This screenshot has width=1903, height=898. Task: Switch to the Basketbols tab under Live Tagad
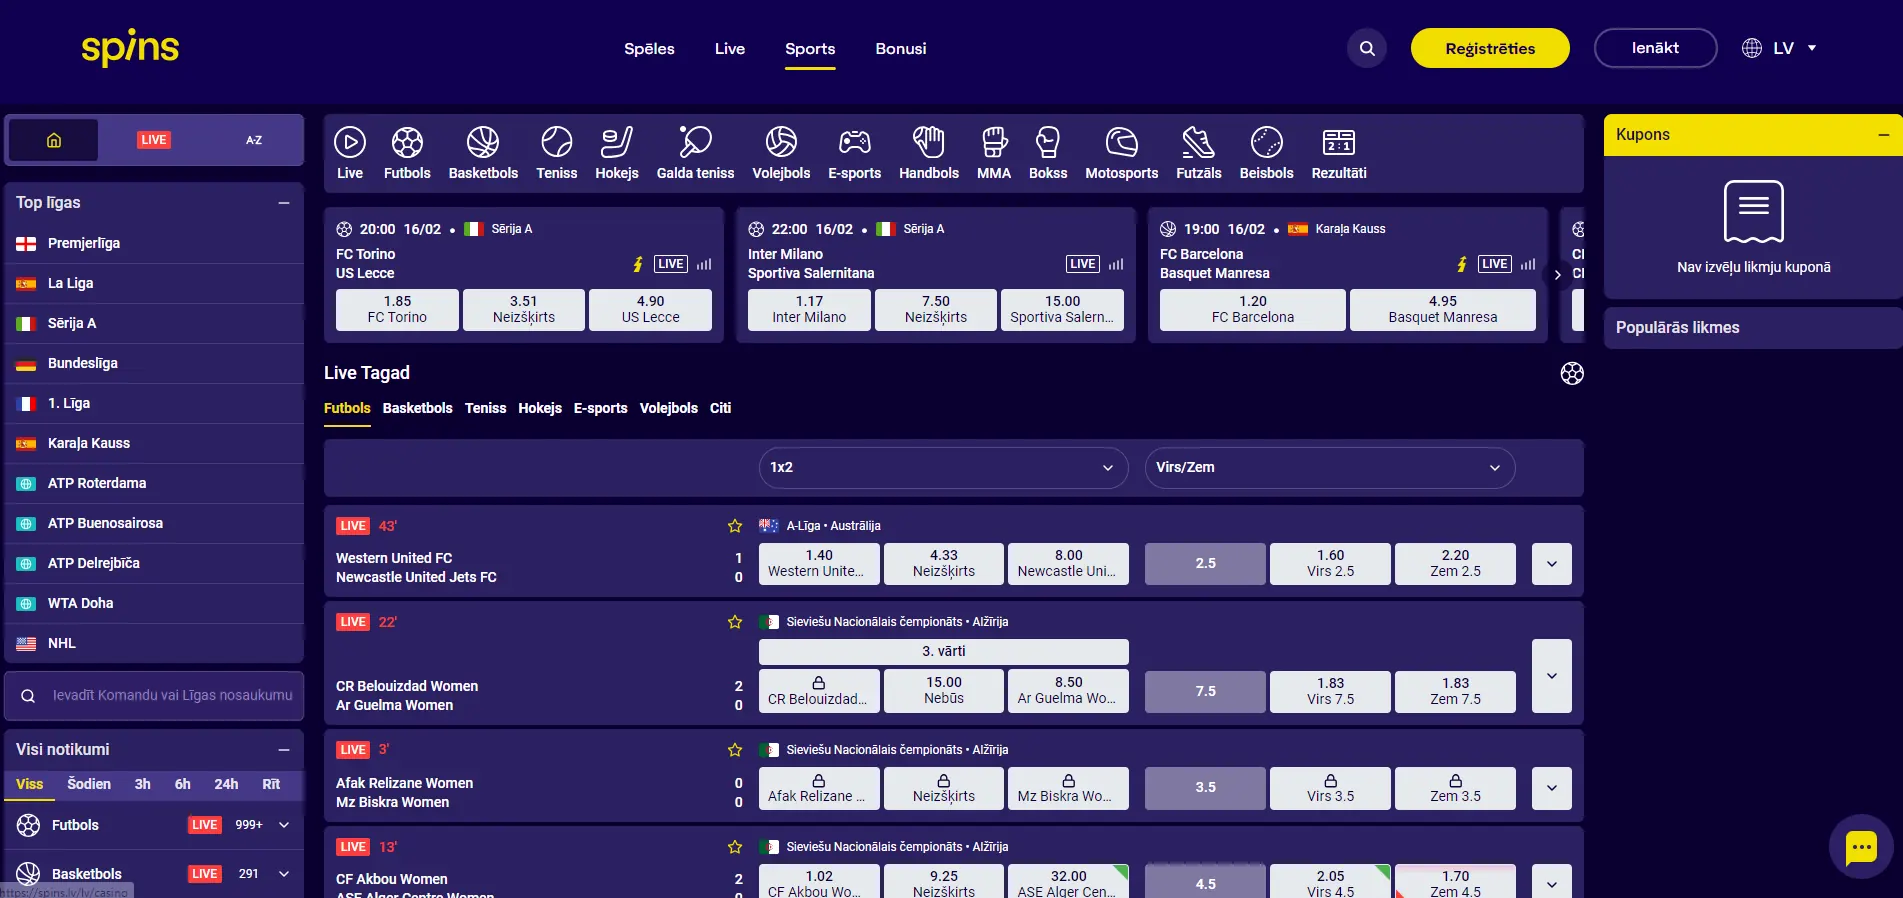coord(417,408)
